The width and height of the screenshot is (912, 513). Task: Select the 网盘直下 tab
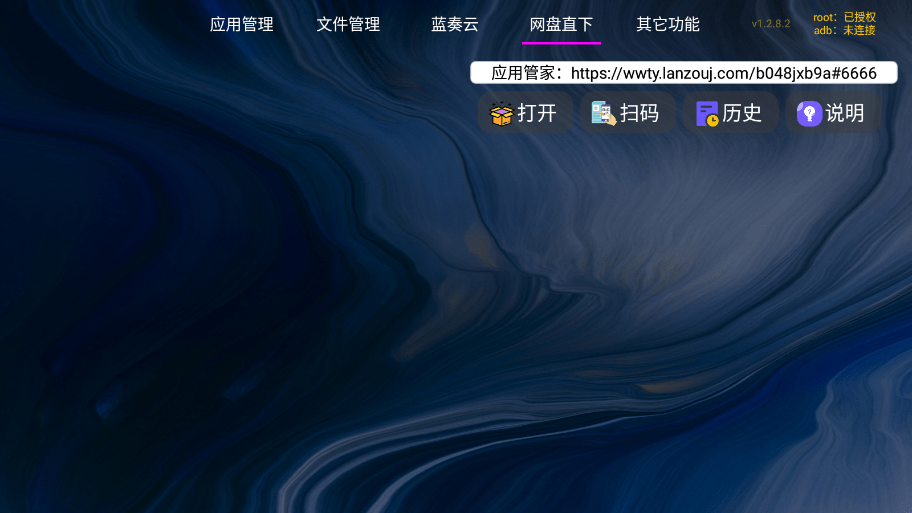click(561, 24)
